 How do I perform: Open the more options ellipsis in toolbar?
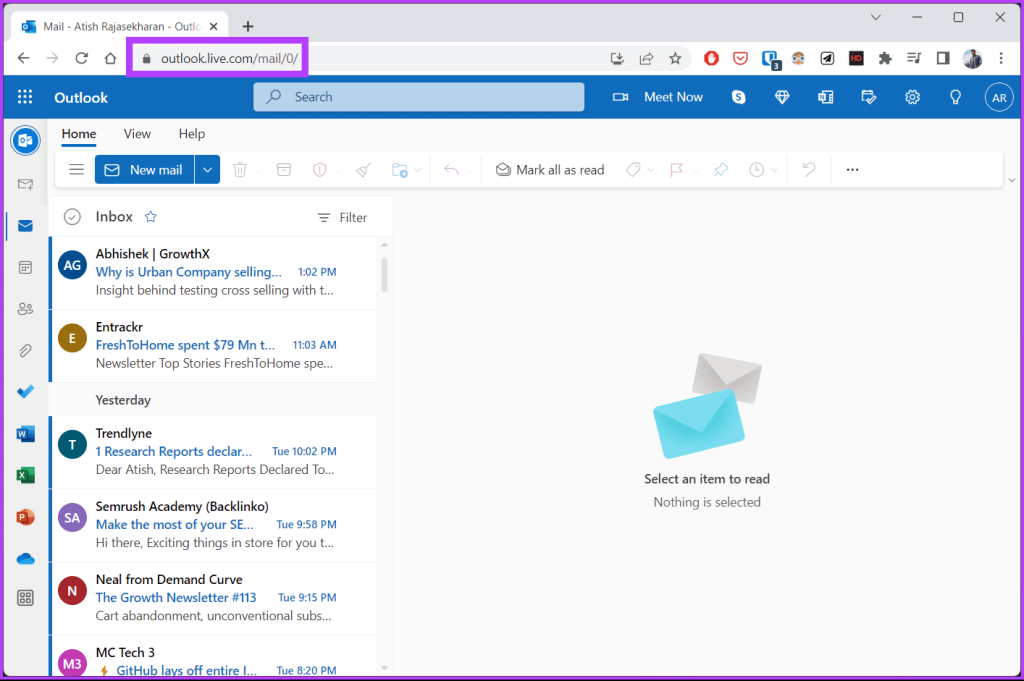coord(852,170)
